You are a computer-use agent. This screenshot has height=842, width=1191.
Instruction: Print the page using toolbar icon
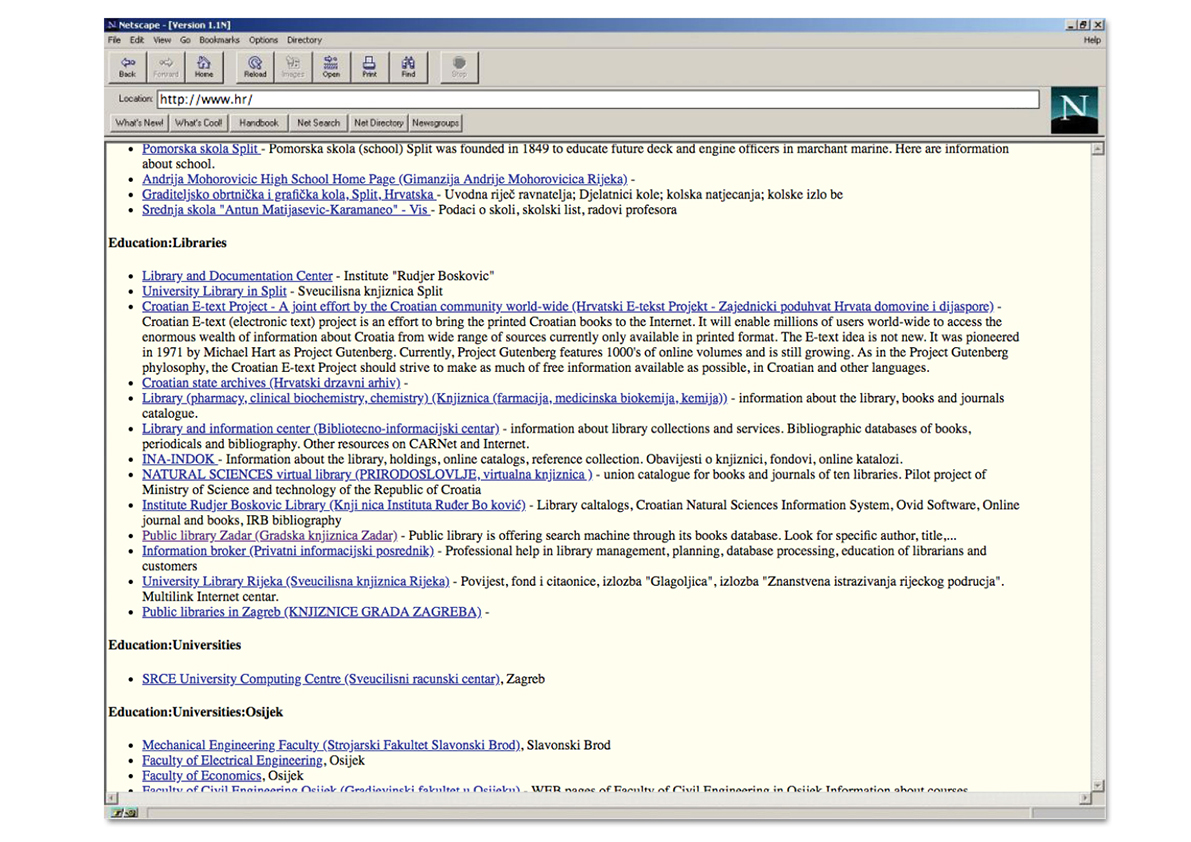pos(369,66)
